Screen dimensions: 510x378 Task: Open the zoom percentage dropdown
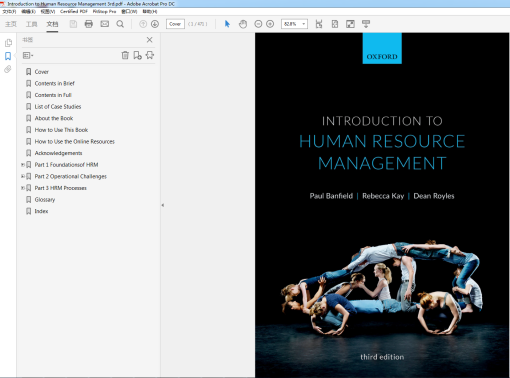tap(303, 24)
